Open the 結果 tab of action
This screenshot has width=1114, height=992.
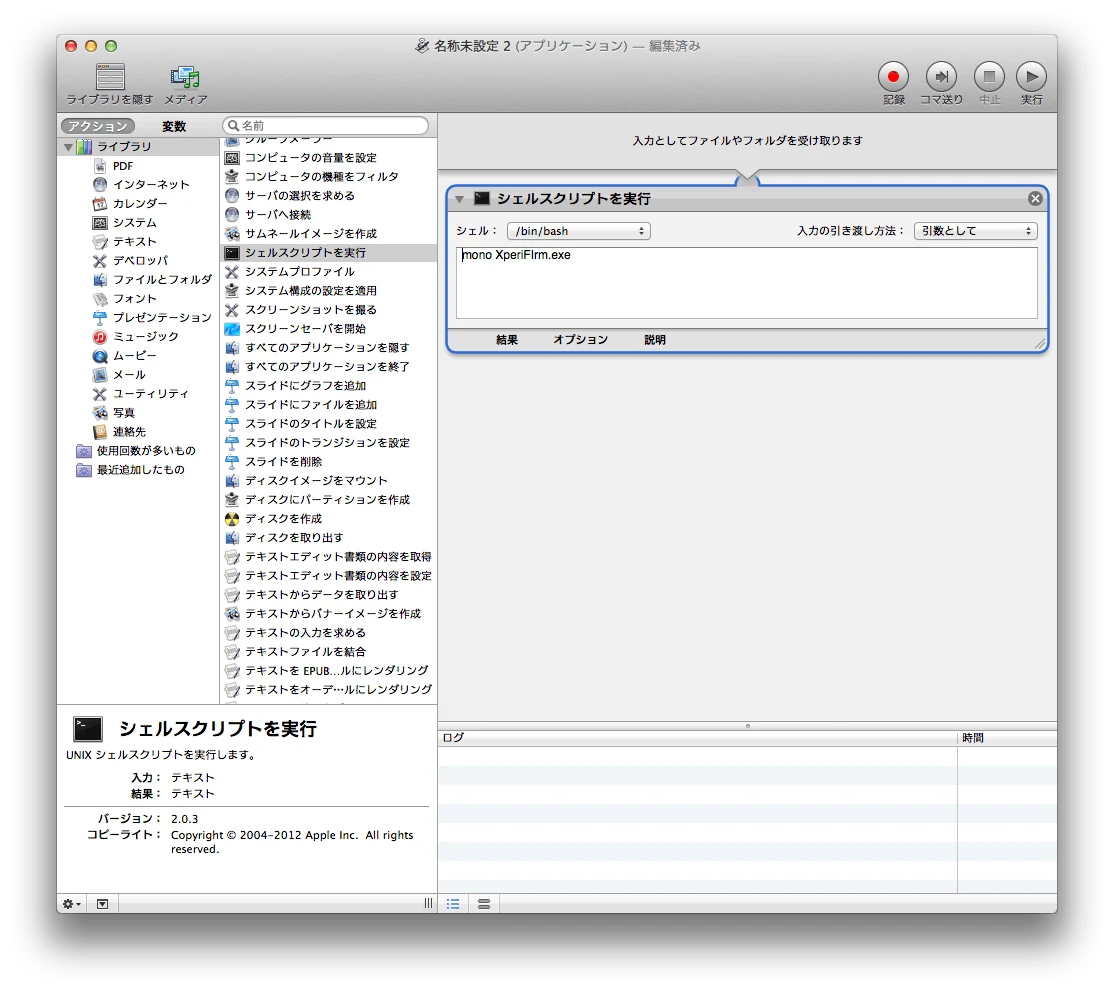507,340
